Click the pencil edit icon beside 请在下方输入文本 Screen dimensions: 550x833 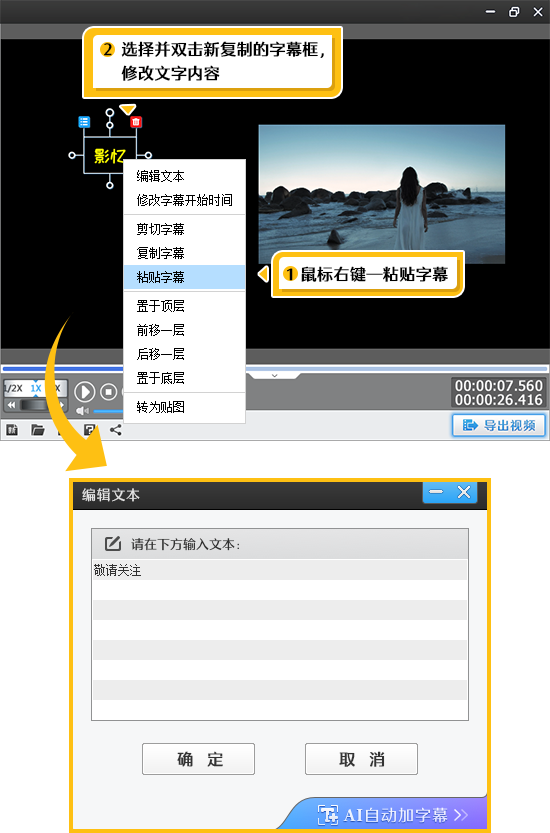pos(113,543)
